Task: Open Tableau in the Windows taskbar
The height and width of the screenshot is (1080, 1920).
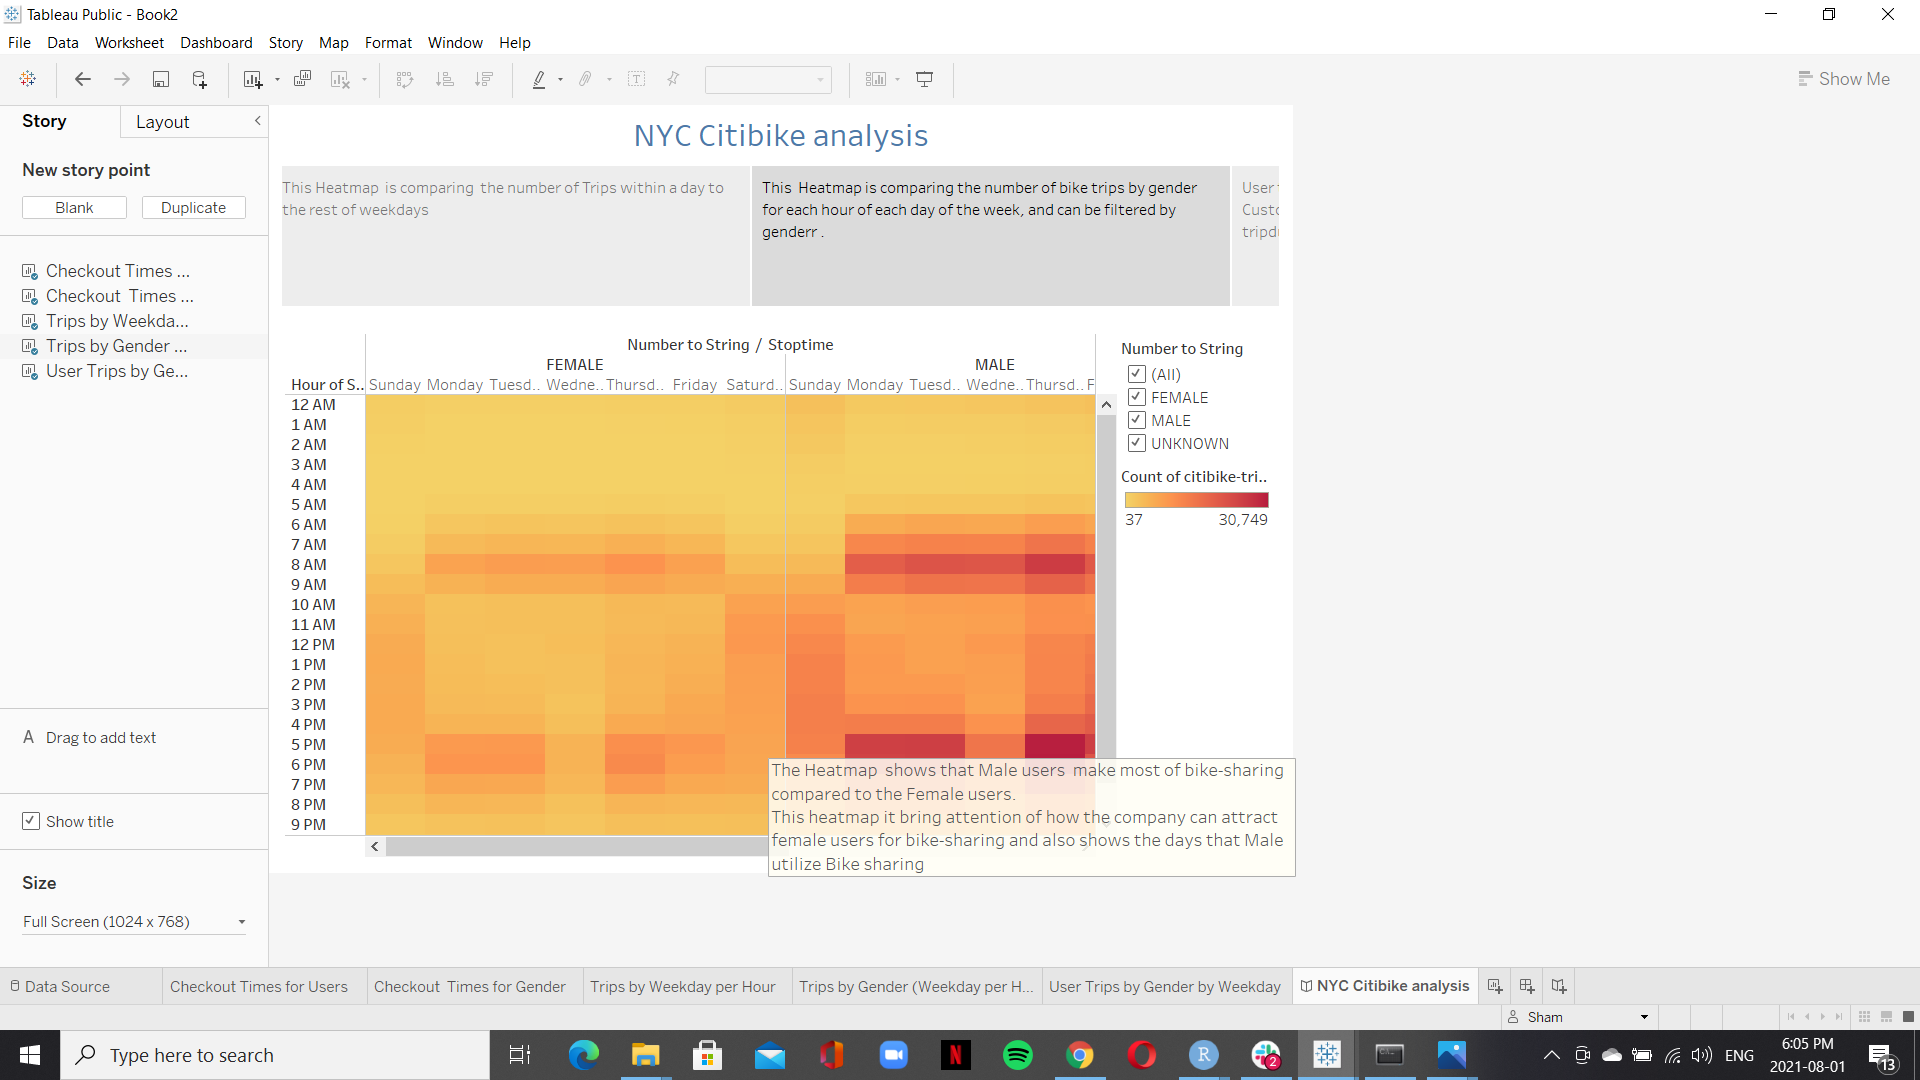Action: click(x=1327, y=1055)
